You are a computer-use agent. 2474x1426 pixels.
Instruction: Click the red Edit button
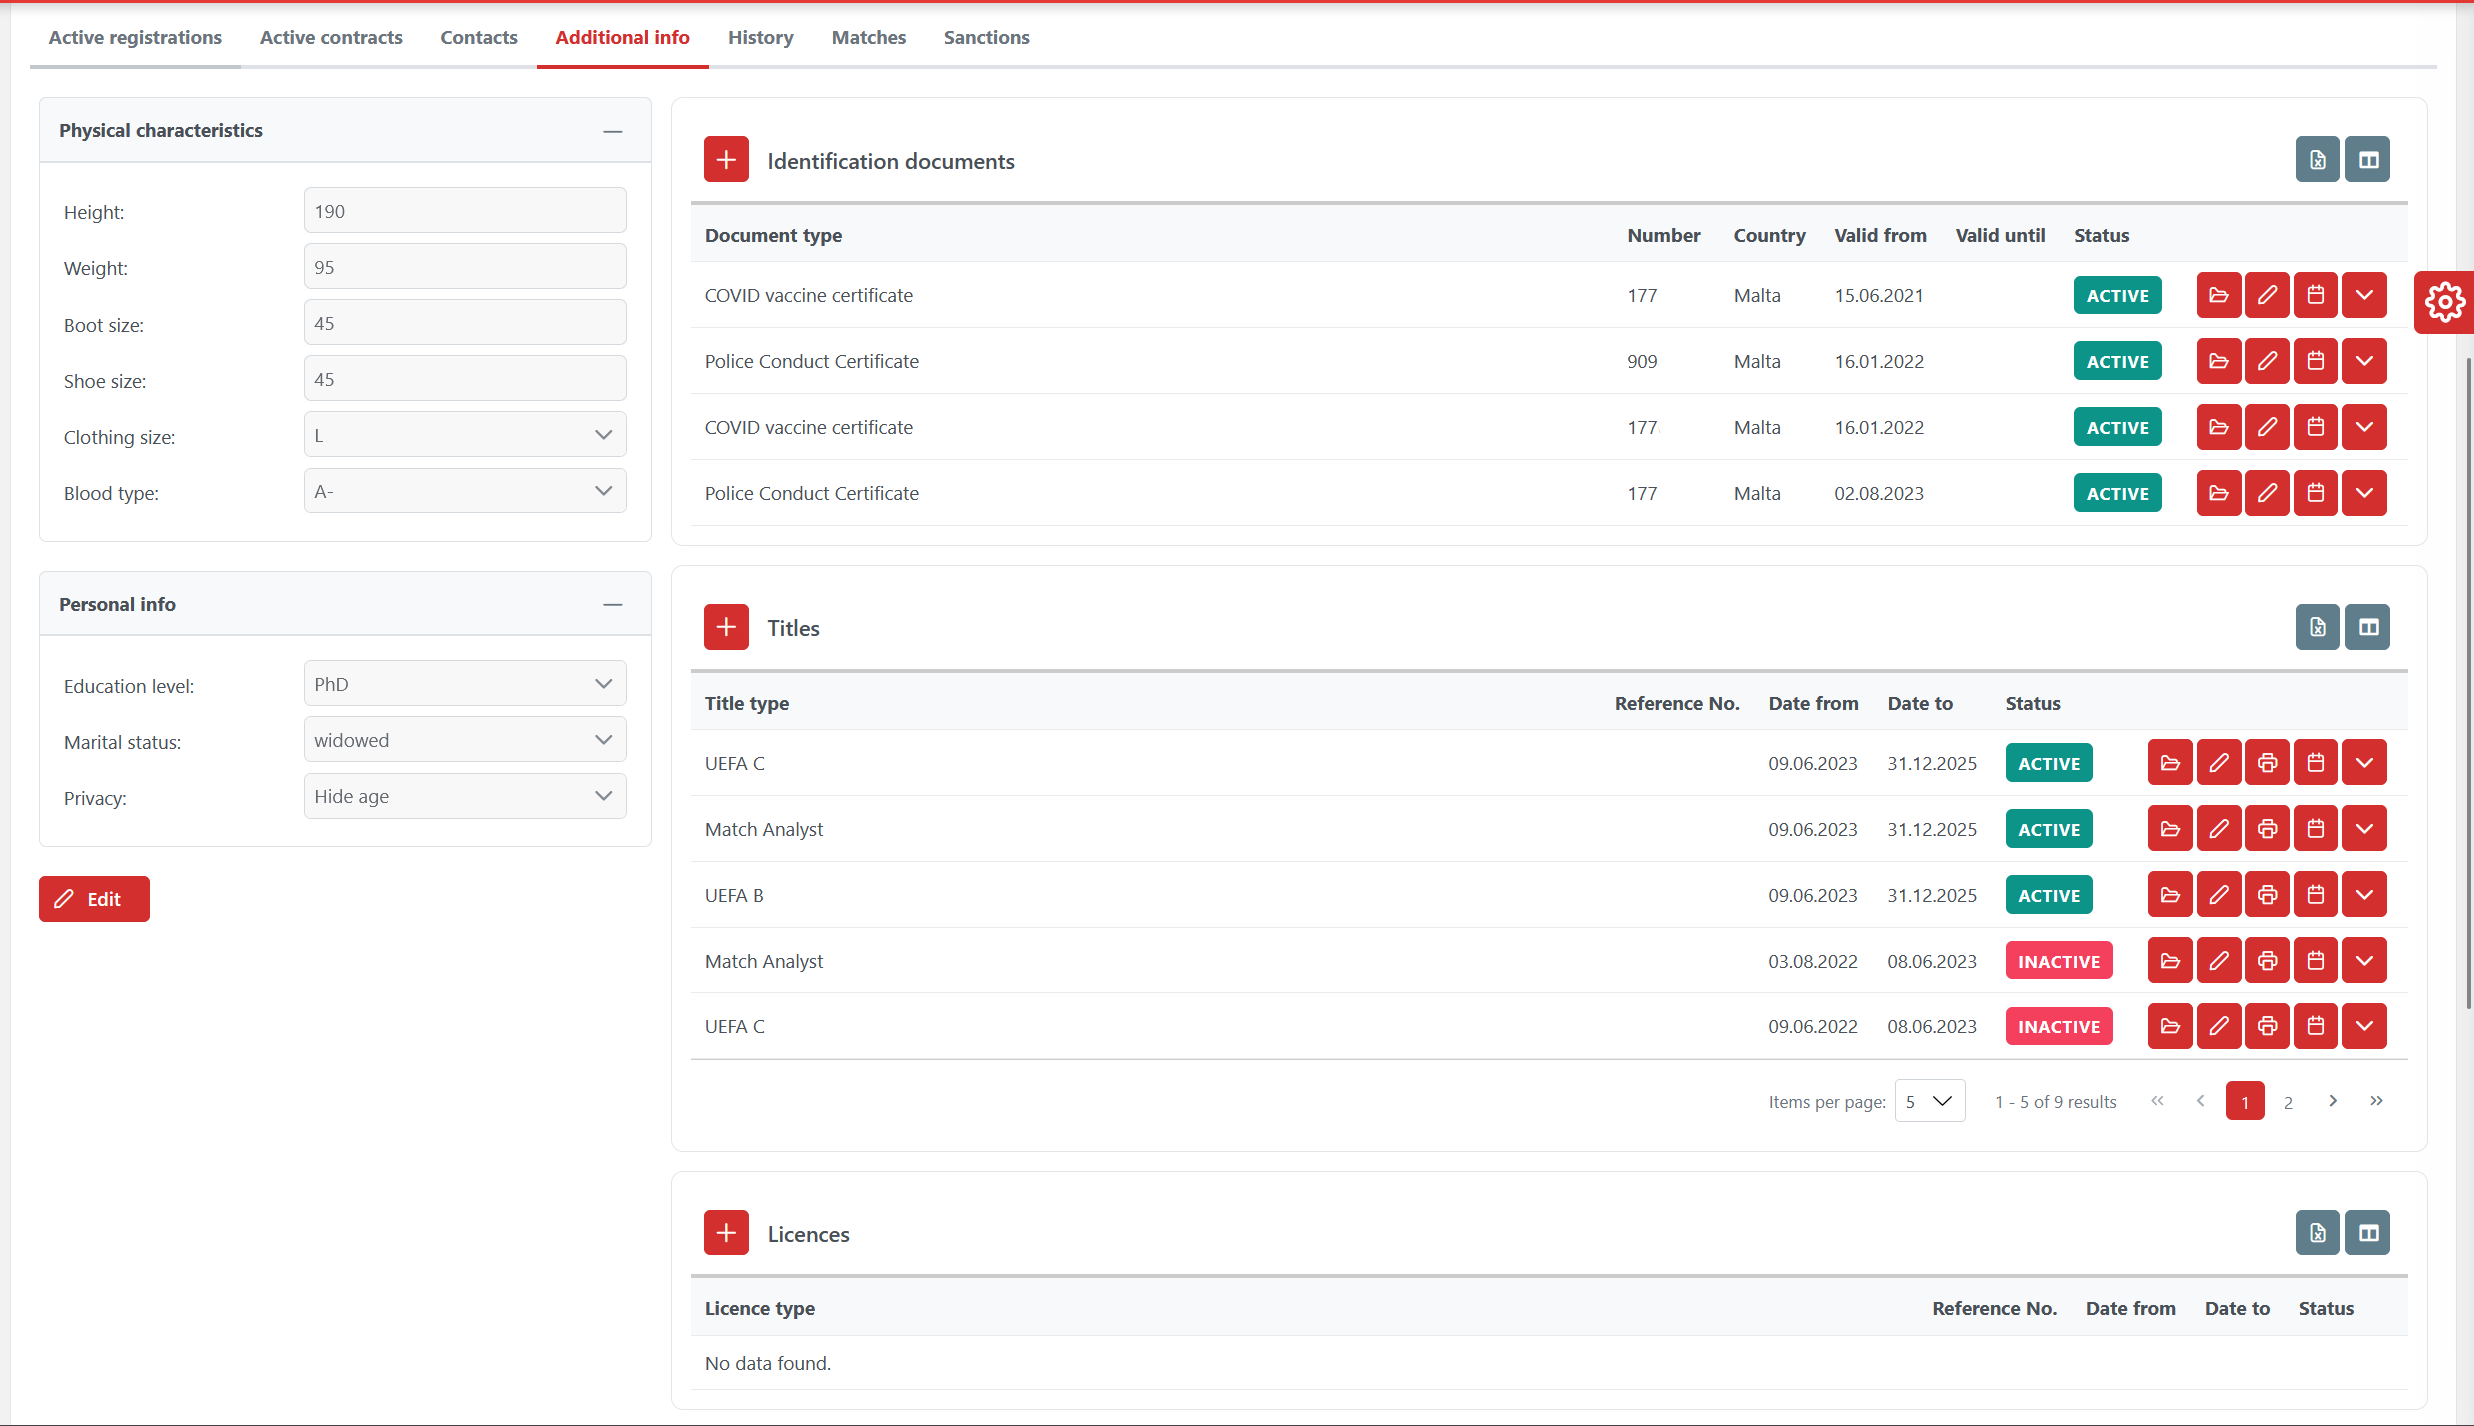[94, 899]
